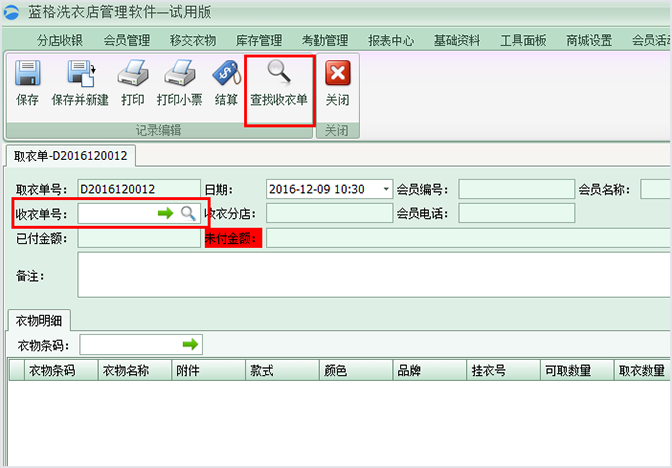The image size is (672, 468).
Task: Click green arrow in 收衣单号 field
Action: (x=165, y=213)
